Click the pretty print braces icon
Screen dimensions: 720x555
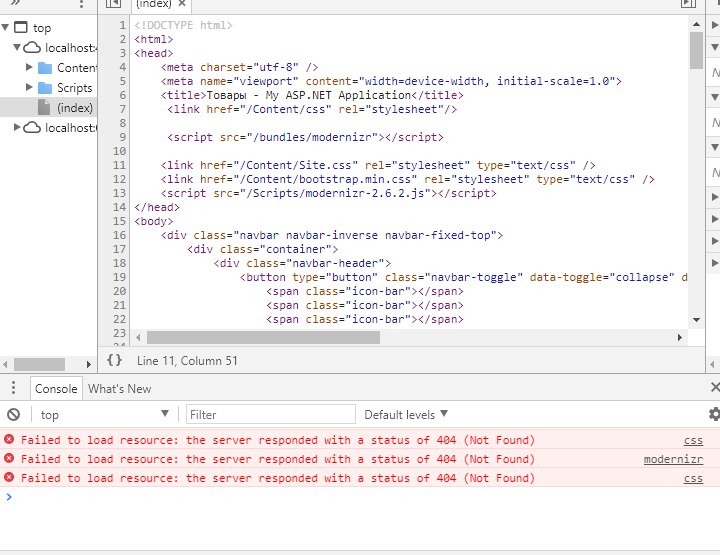(x=114, y=360)
